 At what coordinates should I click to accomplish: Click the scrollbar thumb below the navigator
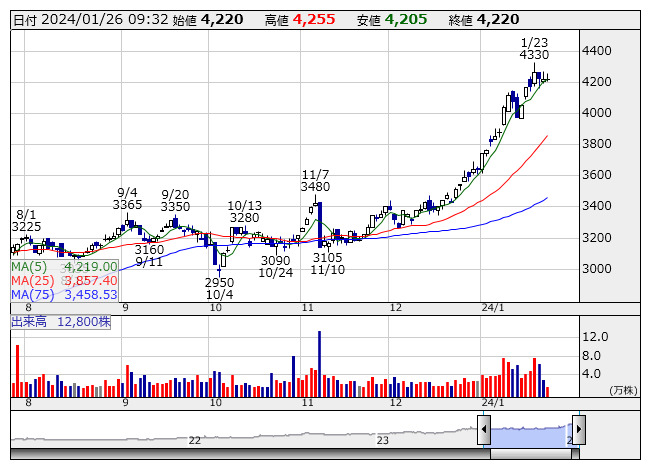point(531,453)
